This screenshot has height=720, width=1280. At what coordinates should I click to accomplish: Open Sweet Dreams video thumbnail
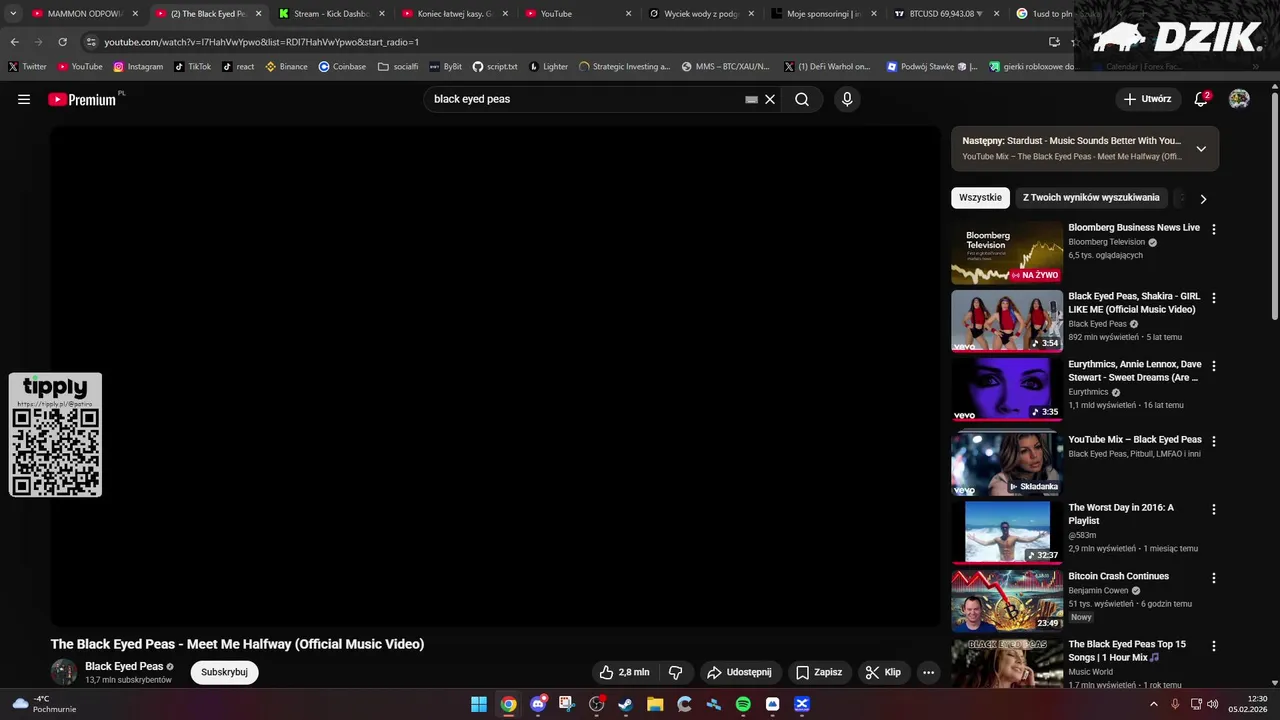(x=1007, y=390)
